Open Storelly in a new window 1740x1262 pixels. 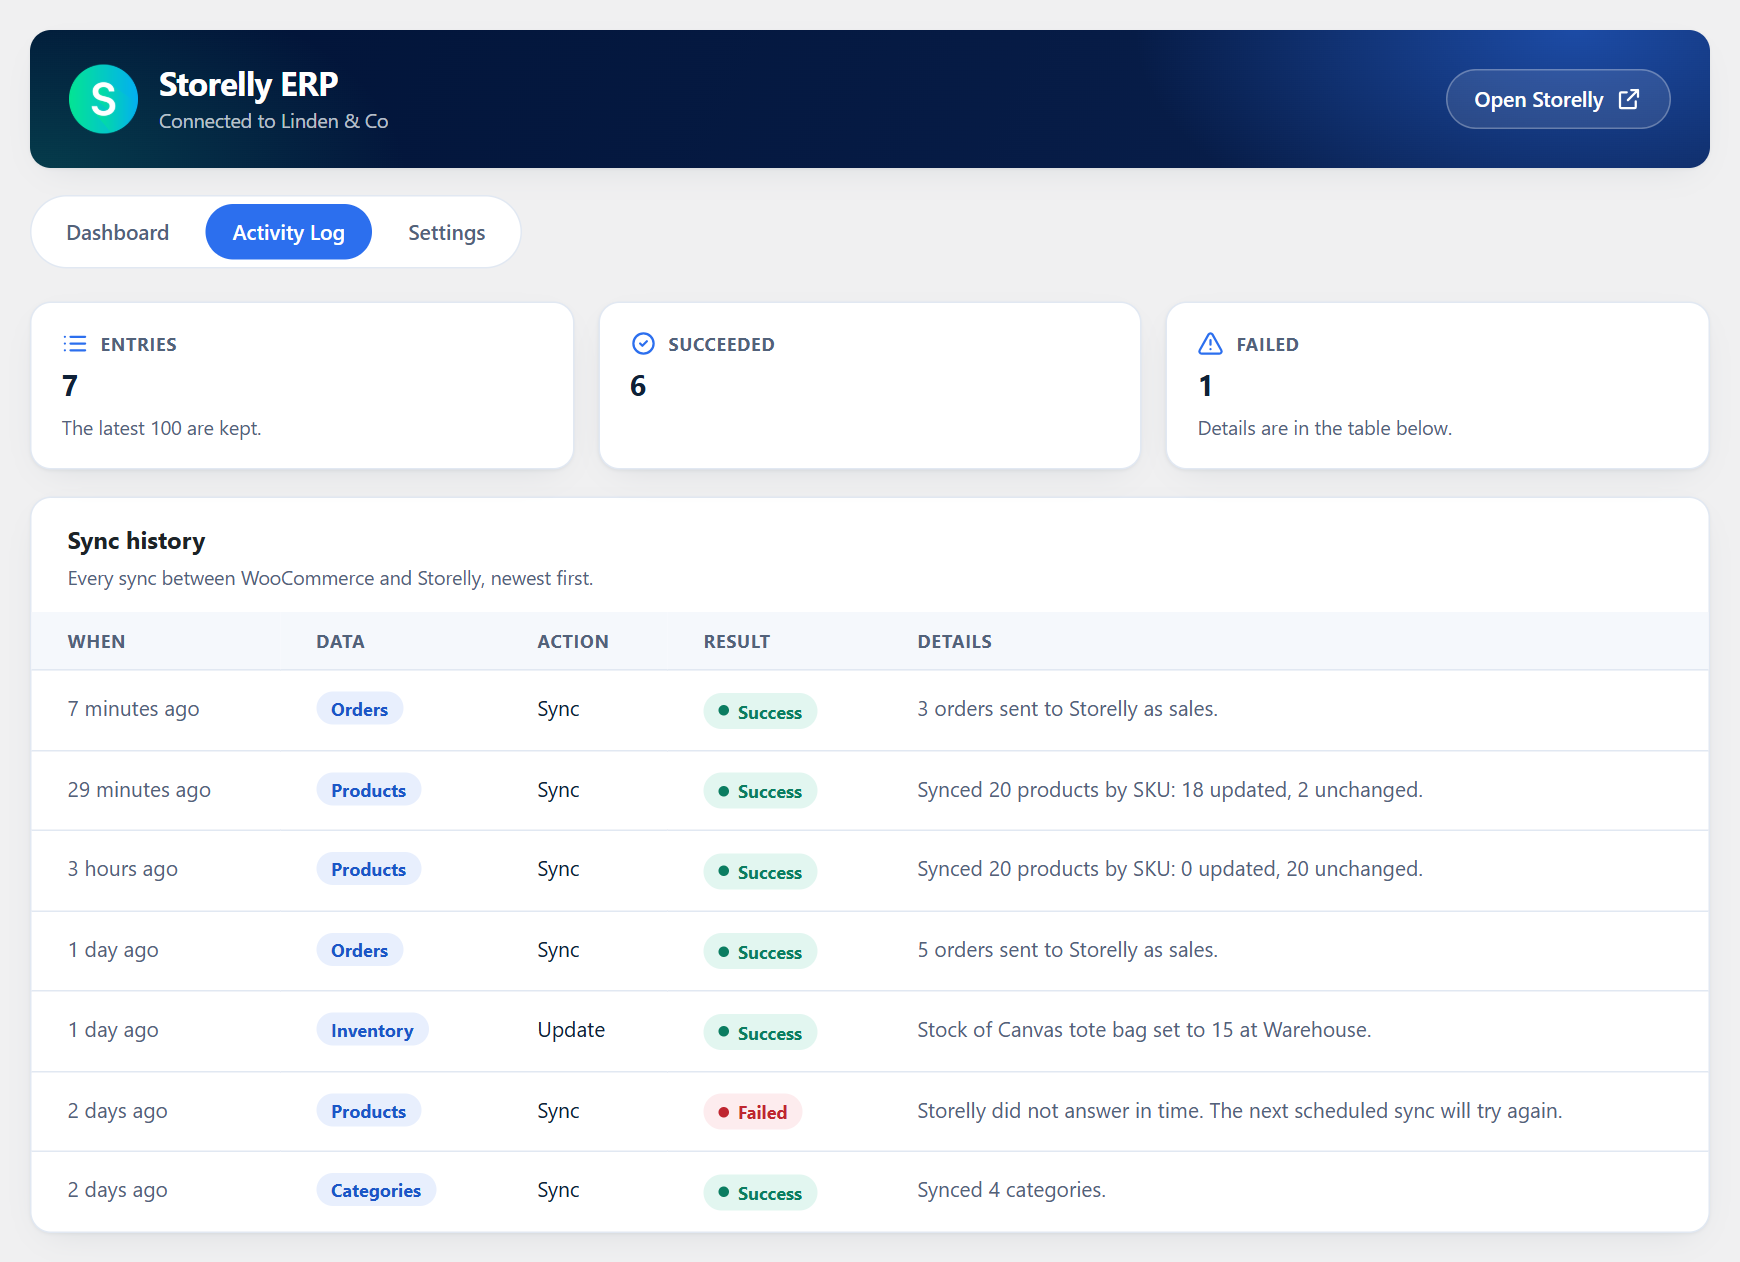(1557, 99)
